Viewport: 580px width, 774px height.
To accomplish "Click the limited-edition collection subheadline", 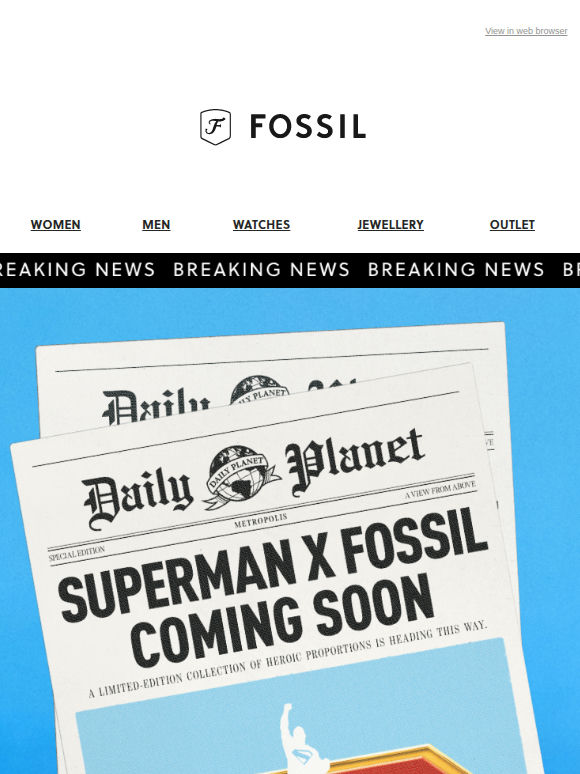I will pos(288,659).
